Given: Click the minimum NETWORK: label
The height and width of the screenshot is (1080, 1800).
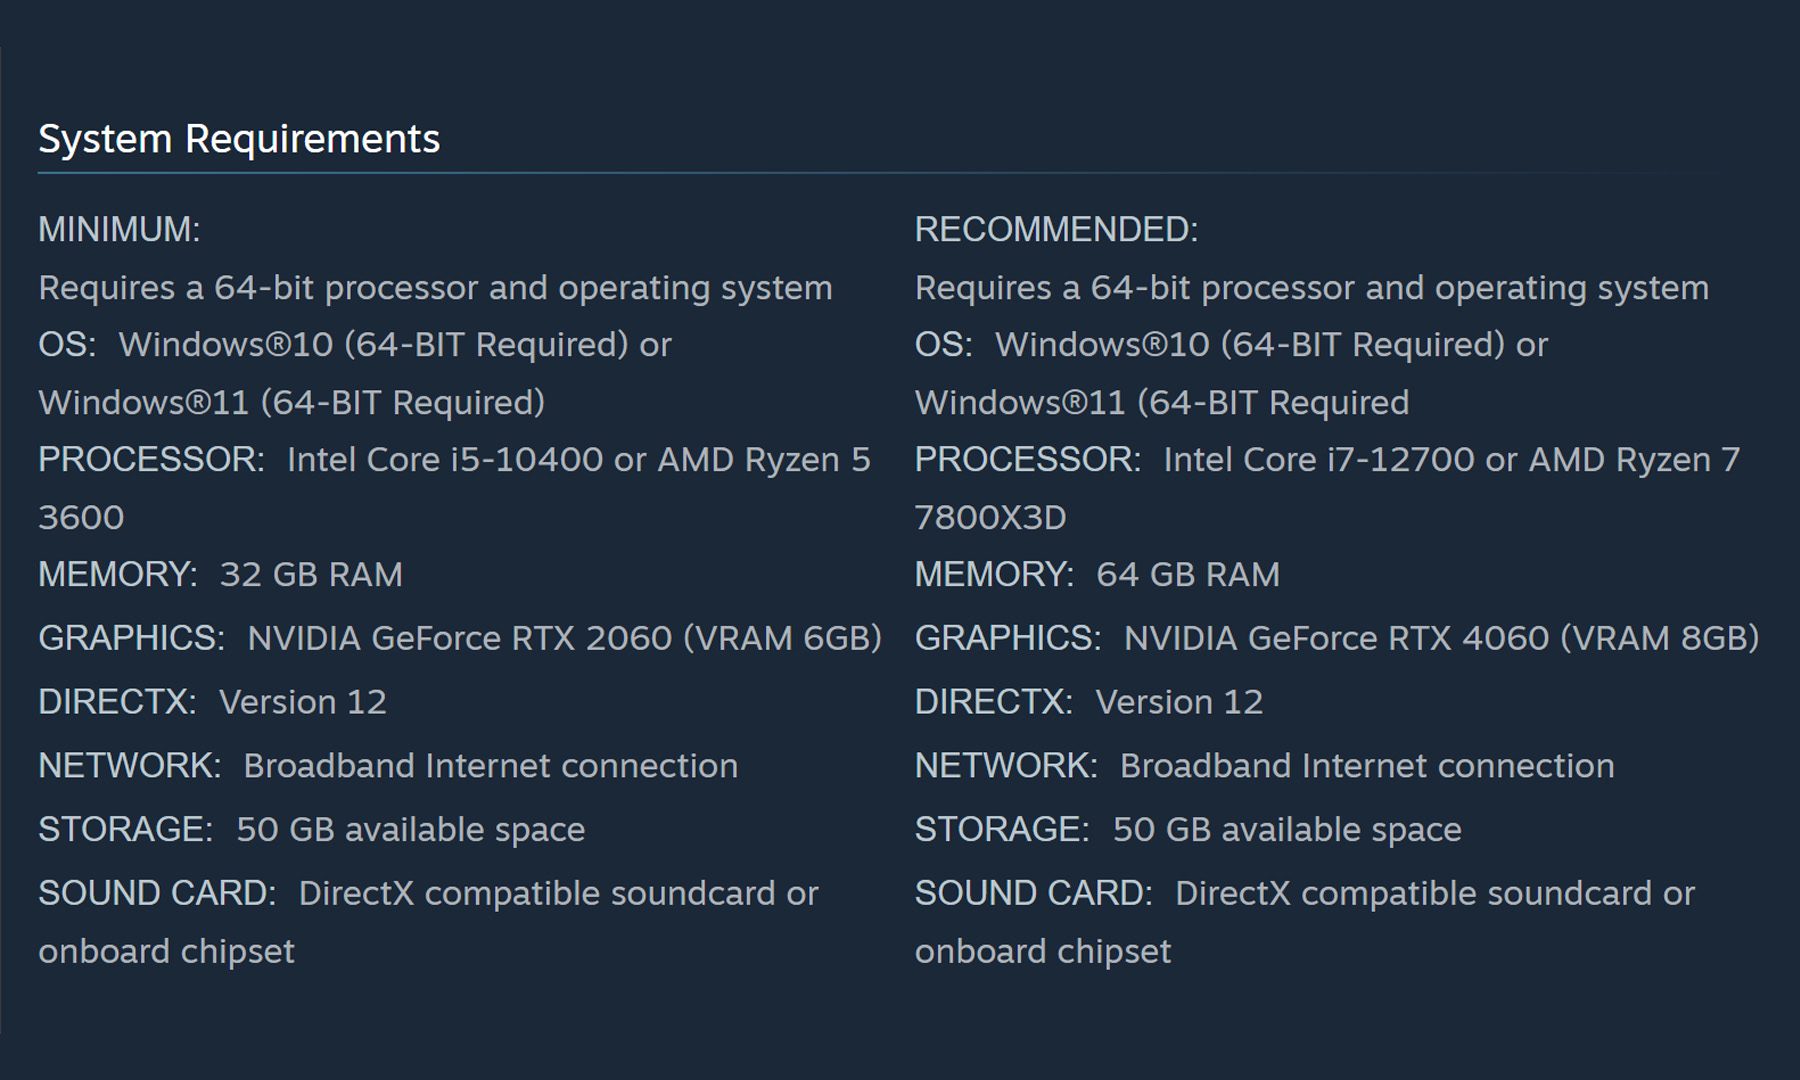Looking at the screenshot, I should pyautogui.click(x=130, y=766).
